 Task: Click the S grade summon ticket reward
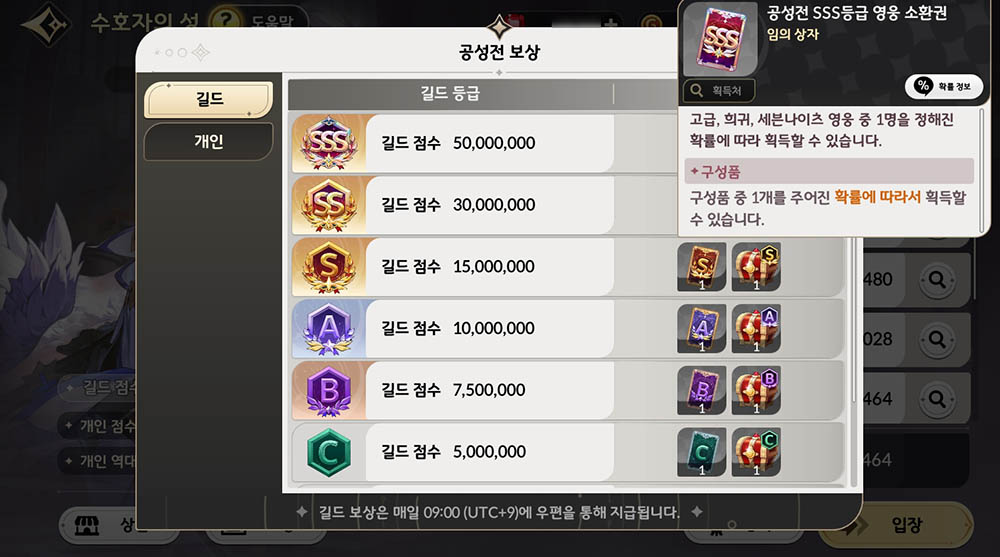(x=702, y=267)
